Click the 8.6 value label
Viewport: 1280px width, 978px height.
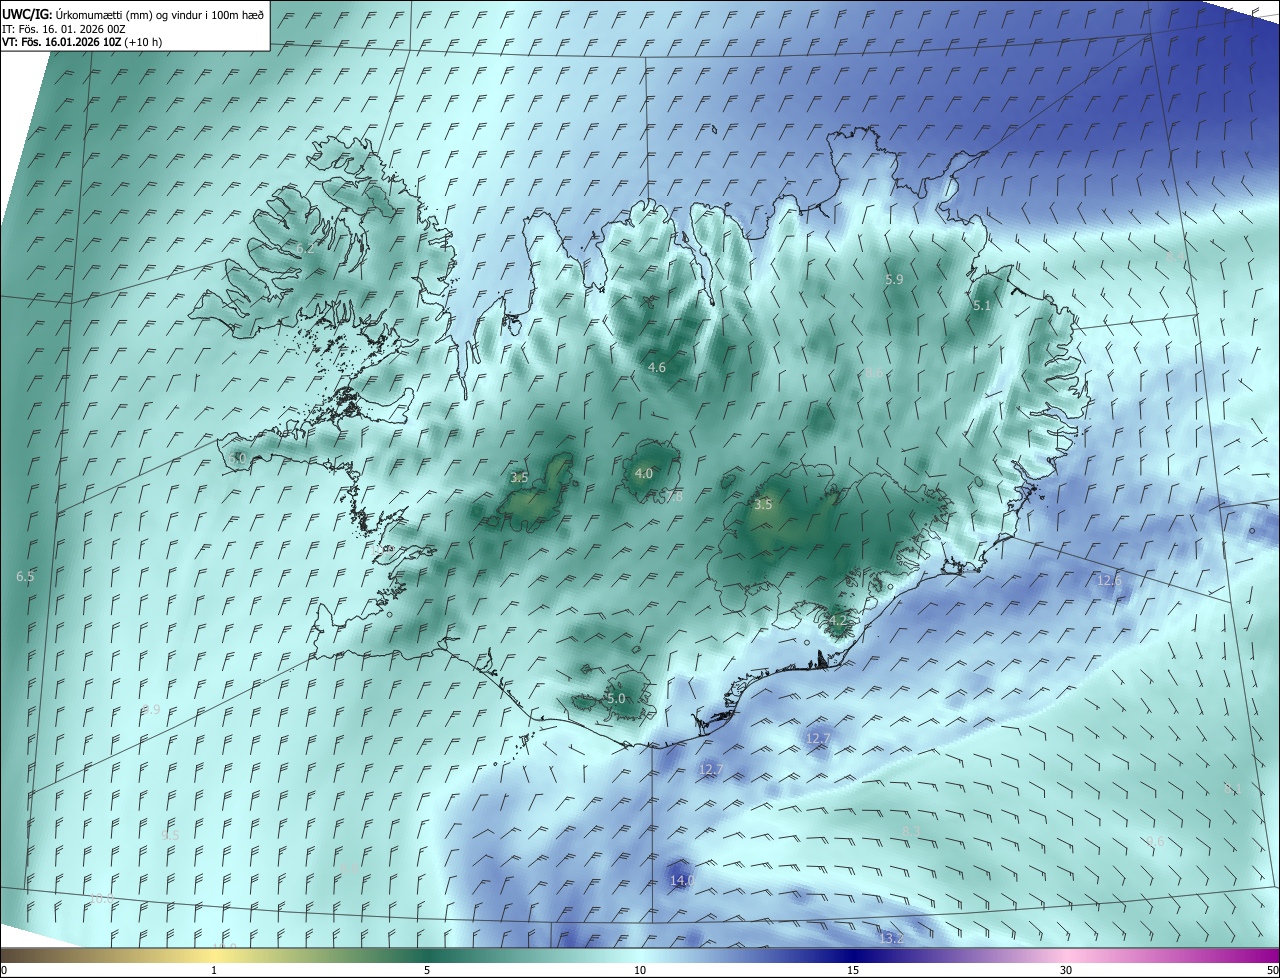click(x=874, y=373)
